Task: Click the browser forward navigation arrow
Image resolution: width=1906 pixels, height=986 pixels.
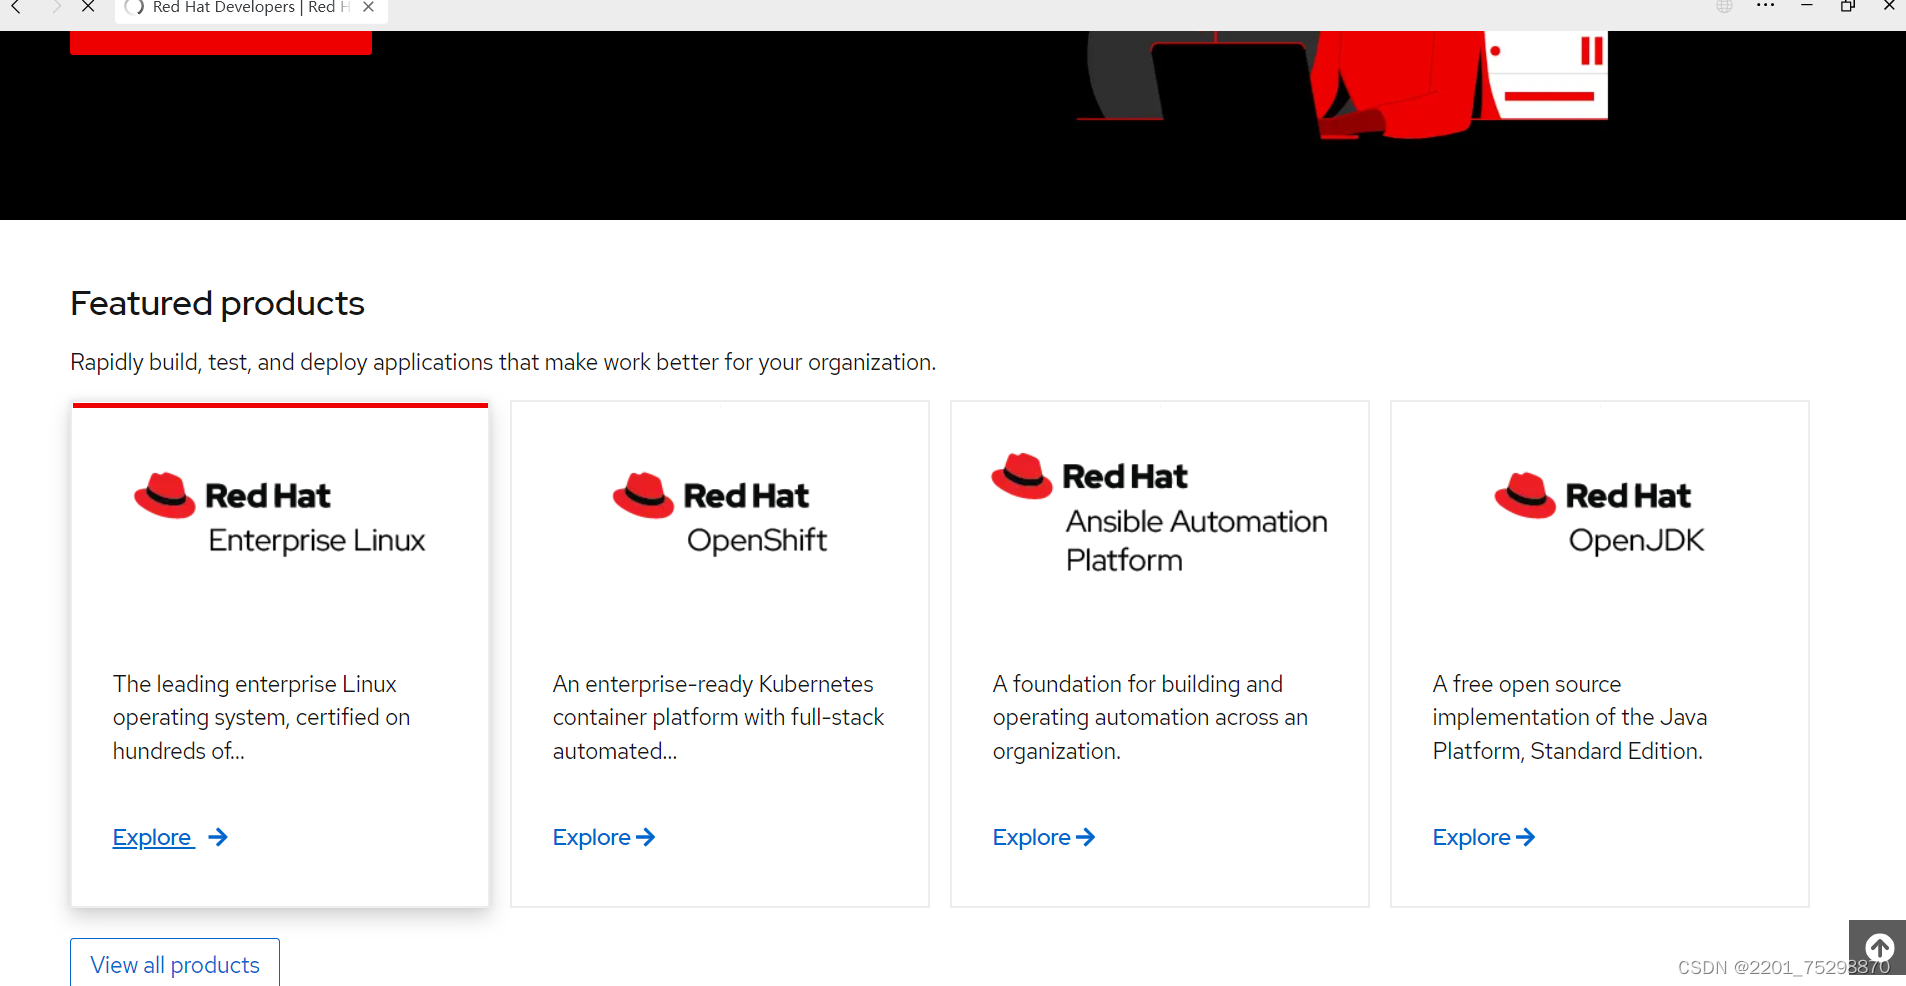Action: coord(57,7)
